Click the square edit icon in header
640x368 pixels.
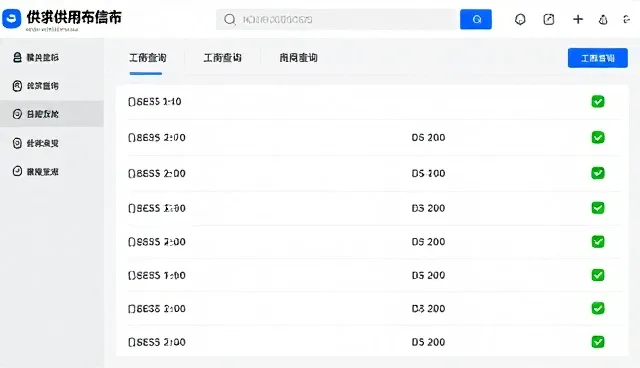549,19
